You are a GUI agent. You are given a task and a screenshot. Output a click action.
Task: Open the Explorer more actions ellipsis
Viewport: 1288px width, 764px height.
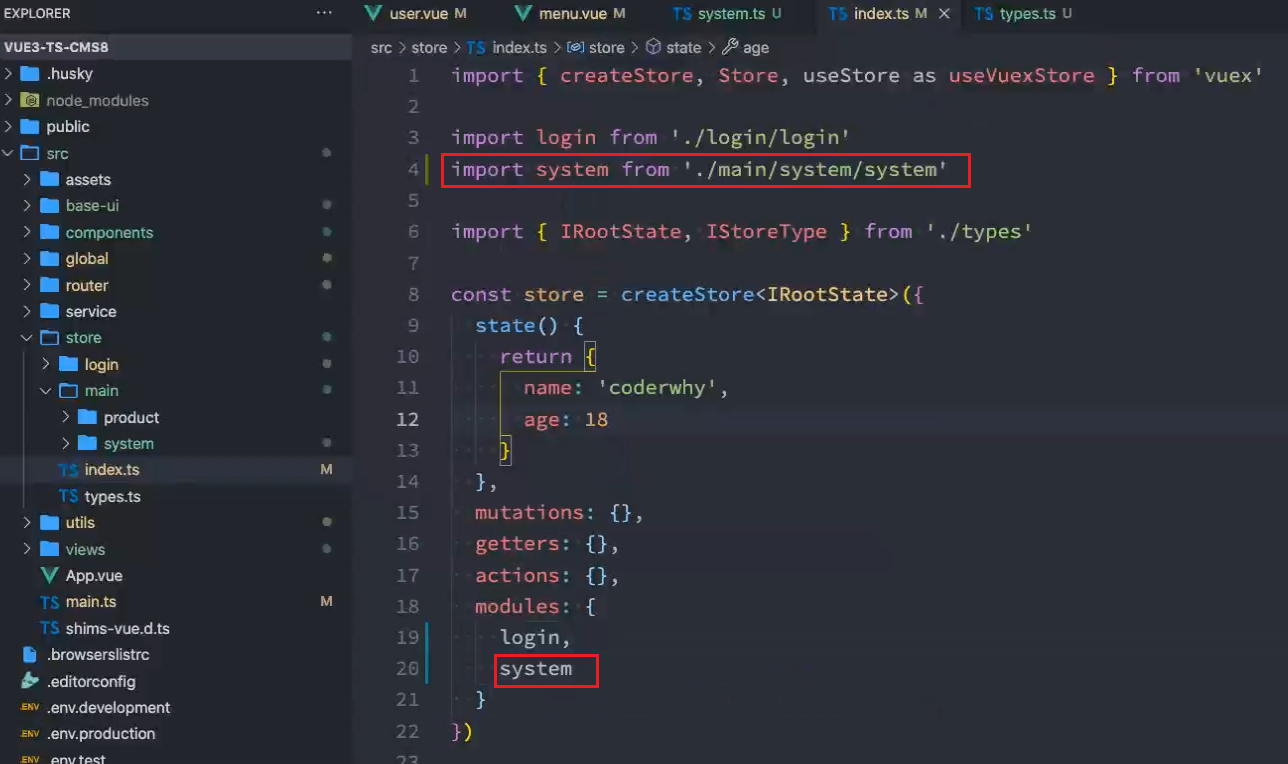(324, 13)
